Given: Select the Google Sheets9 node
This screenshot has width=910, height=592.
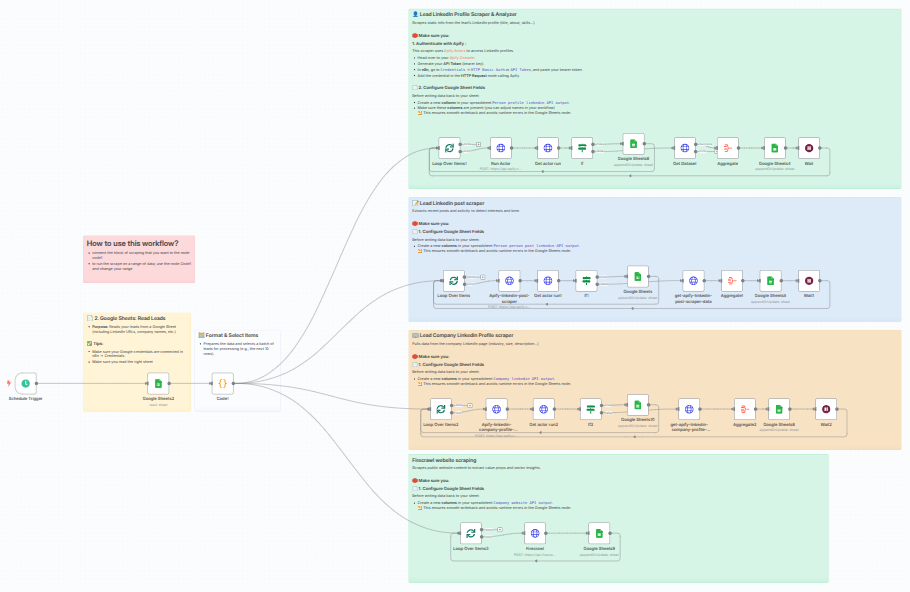Looking at the screenshot, I should [599, 533].
